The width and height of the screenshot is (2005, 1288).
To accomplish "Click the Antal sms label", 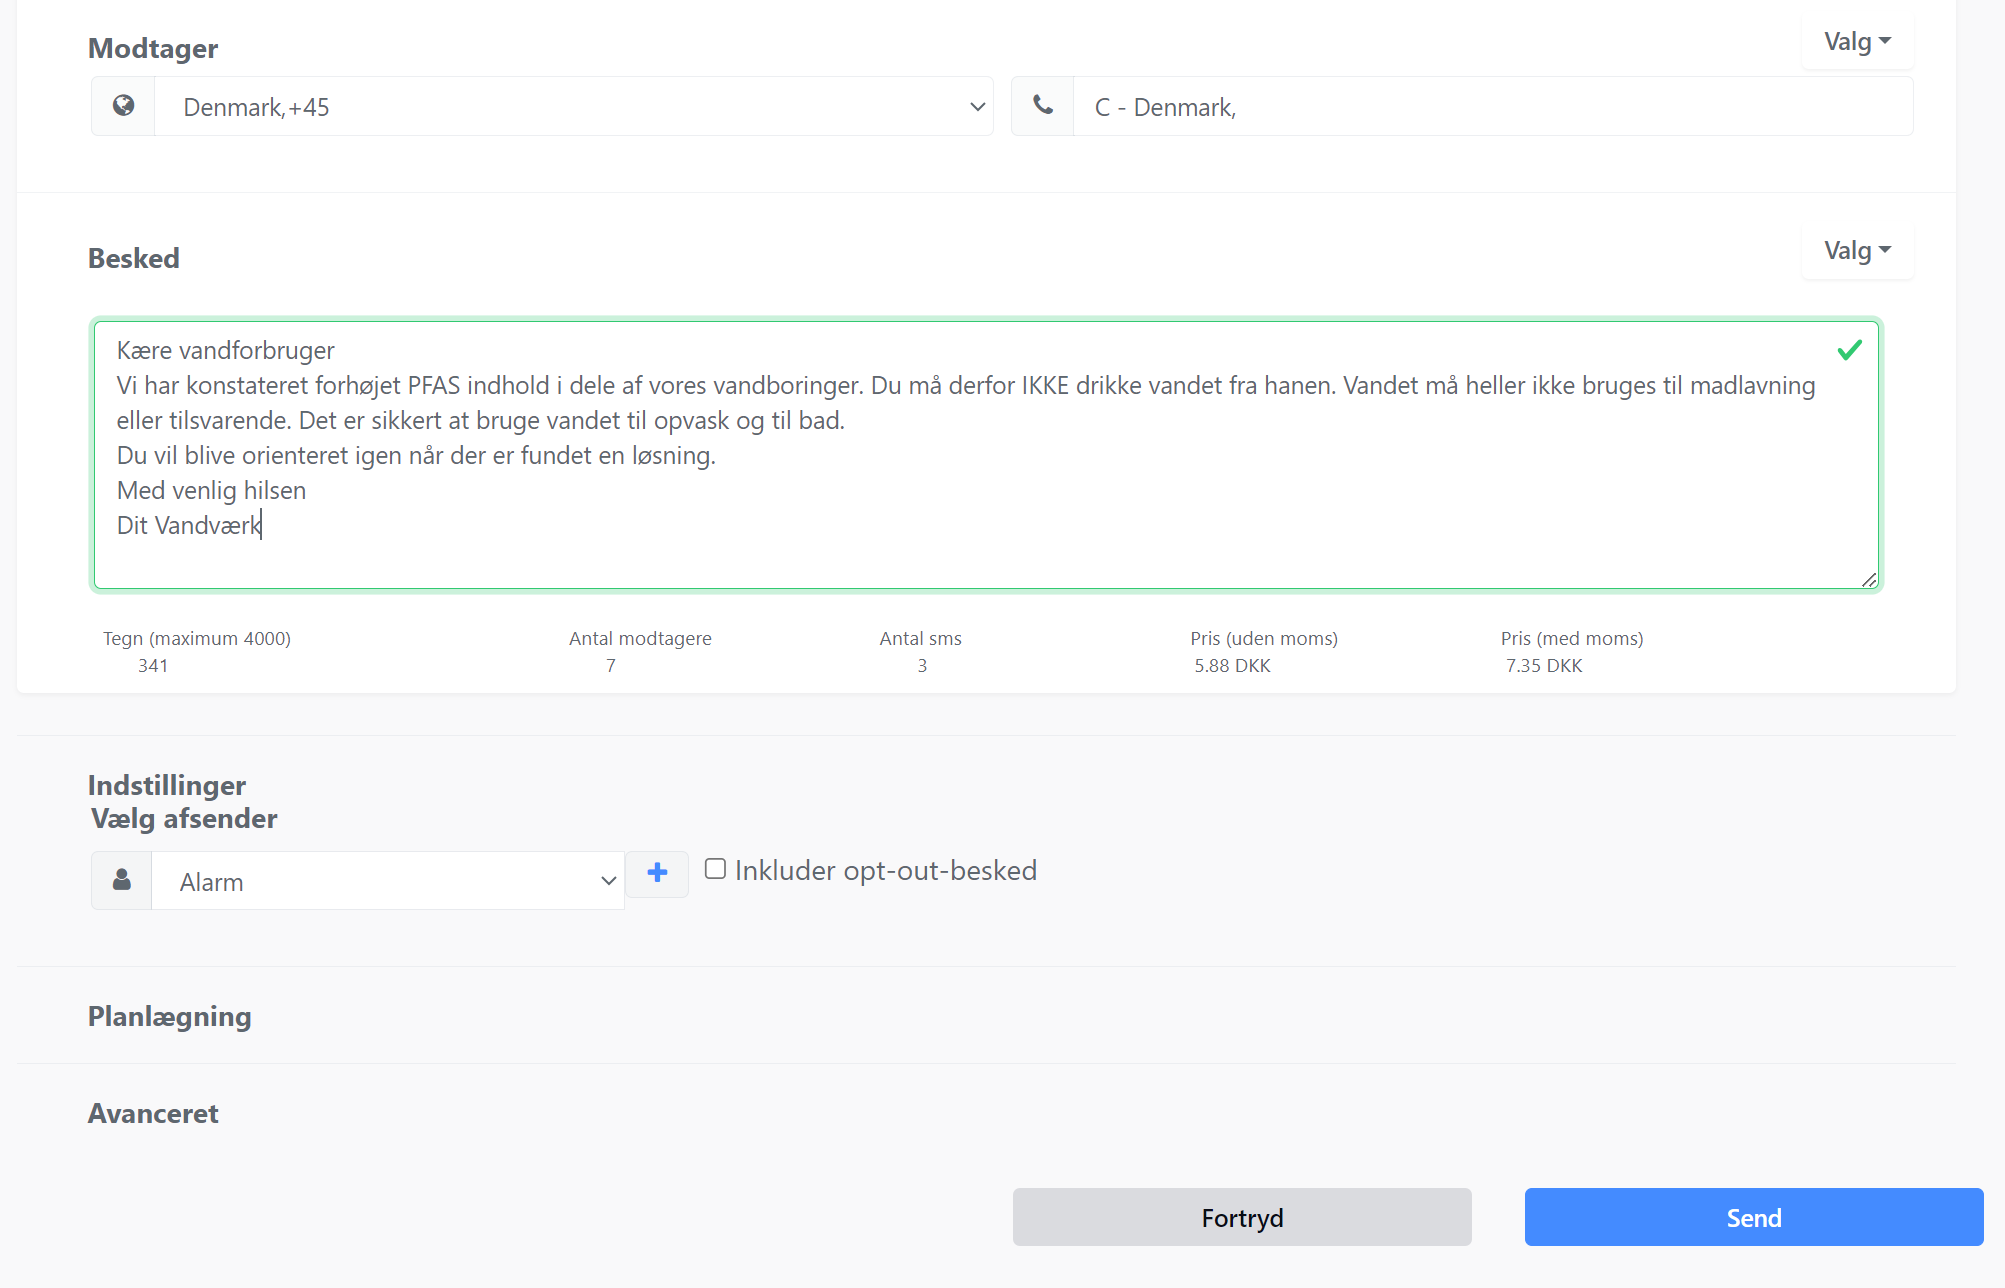I will 920,638.
